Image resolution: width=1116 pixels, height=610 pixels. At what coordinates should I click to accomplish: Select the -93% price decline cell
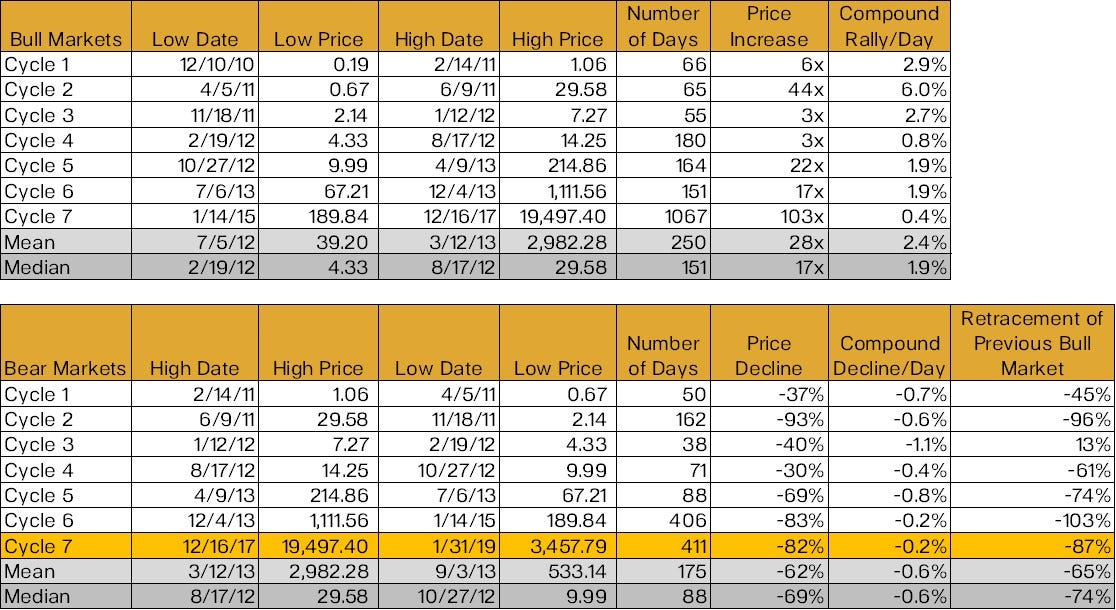point(769,419)
